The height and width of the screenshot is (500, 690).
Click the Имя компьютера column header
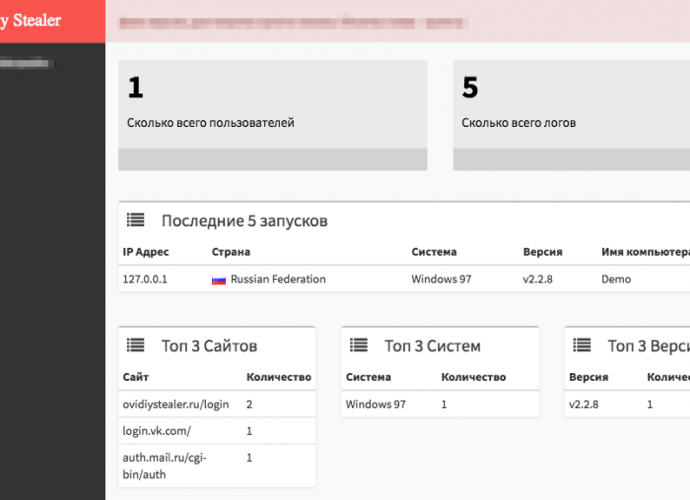(646, 252)
